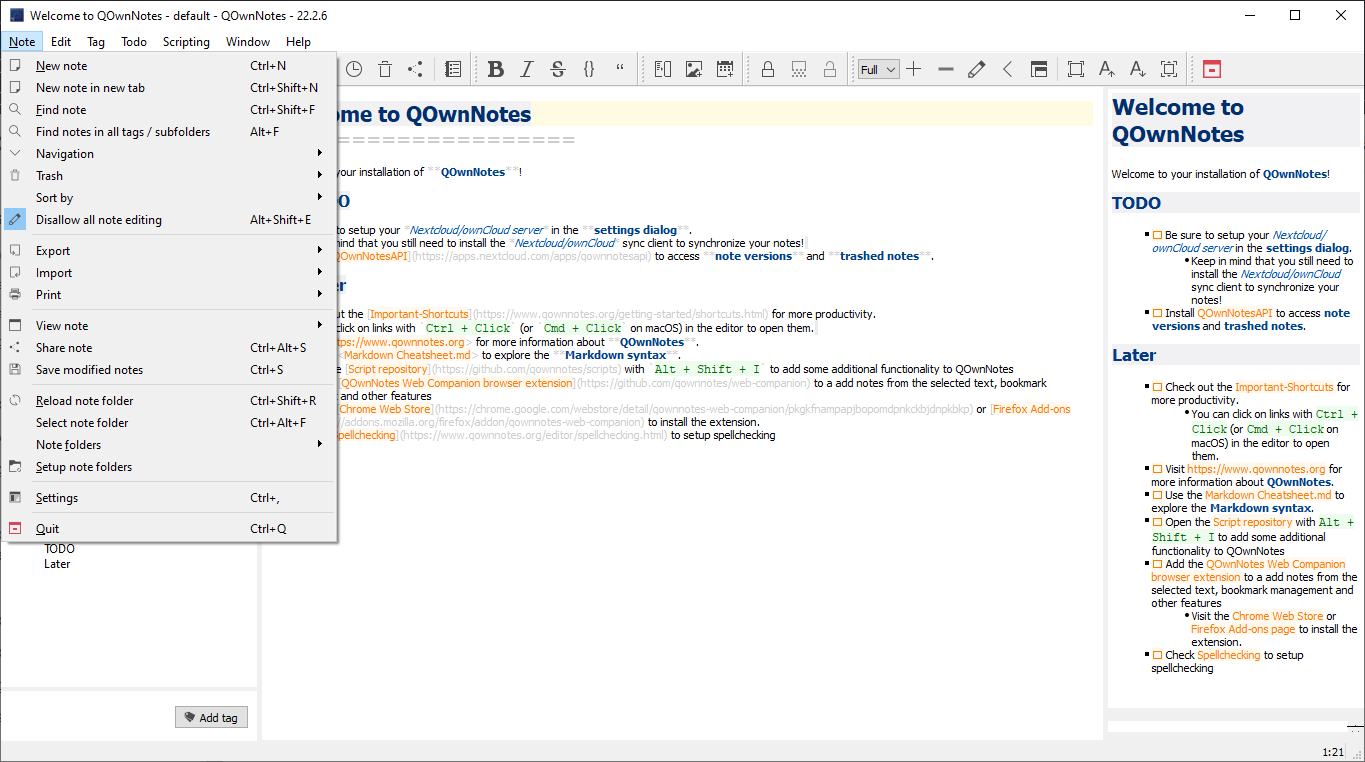The height and width of the screenshot is (762, 1365).
Task: Click the first closed padlock encrypt icon
Action: [x=768, y=69]
